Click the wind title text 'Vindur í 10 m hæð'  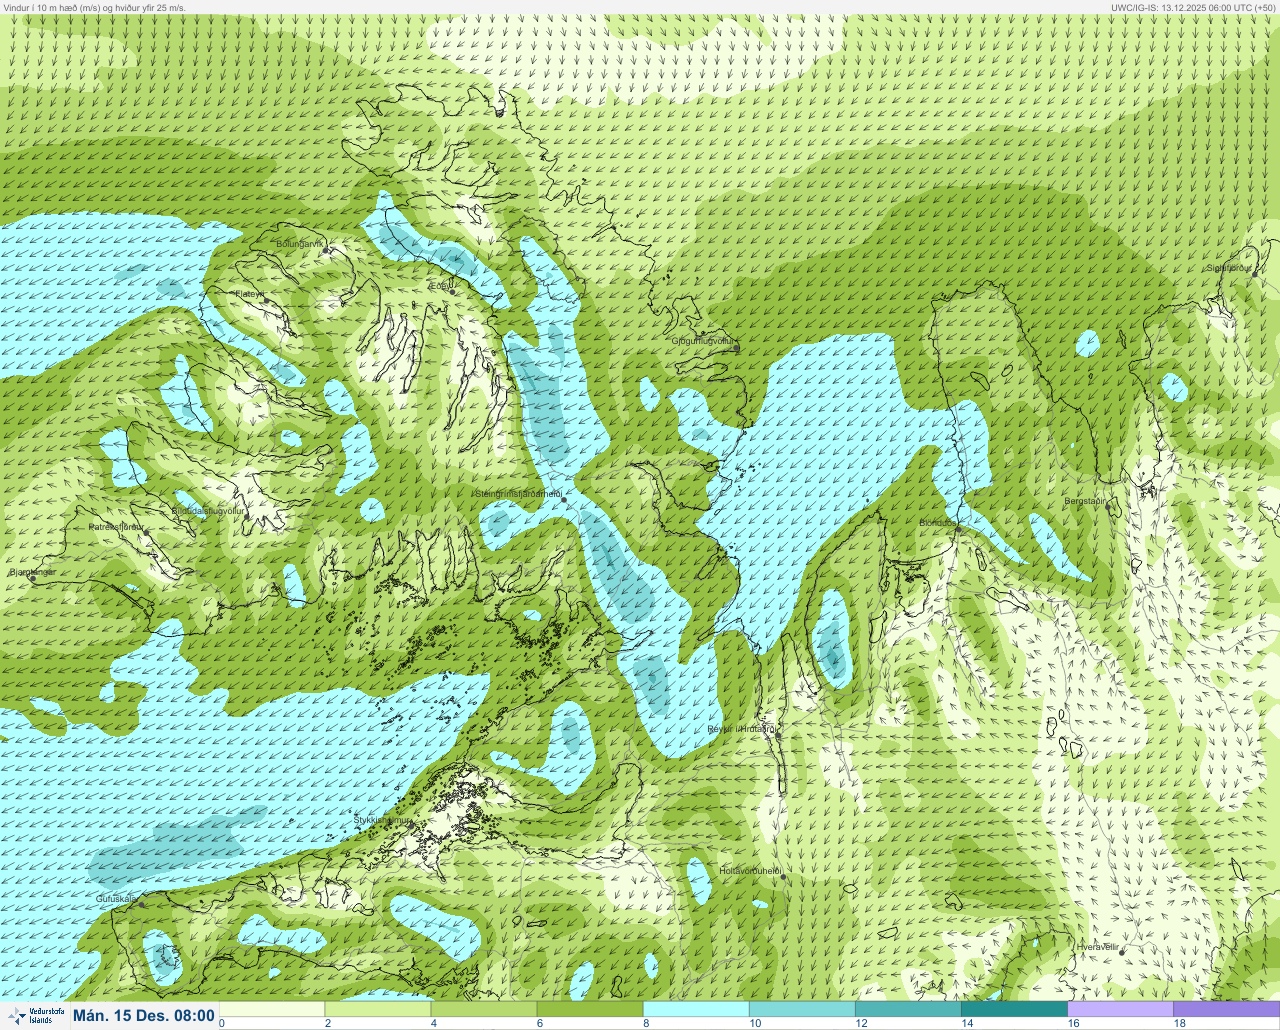40,7
